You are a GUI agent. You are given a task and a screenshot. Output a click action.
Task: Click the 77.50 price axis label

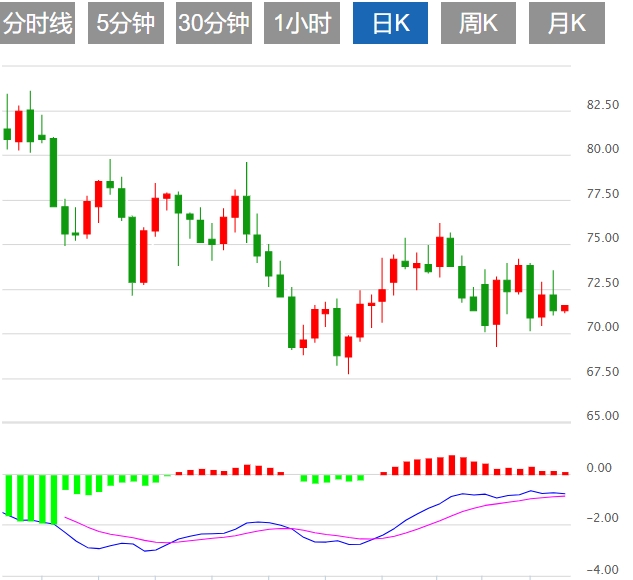tap(603, 194)
